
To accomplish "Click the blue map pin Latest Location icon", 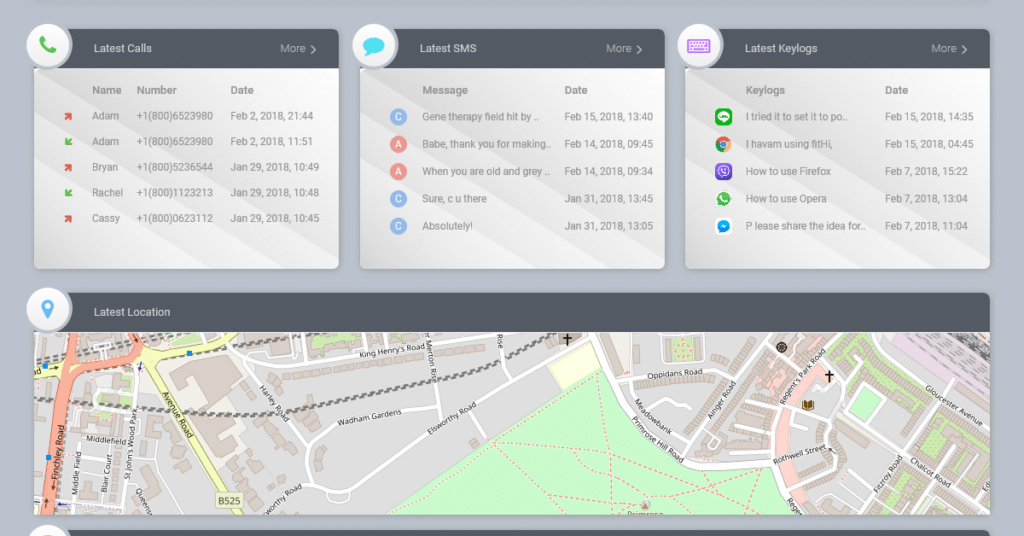I will point(48,309).
